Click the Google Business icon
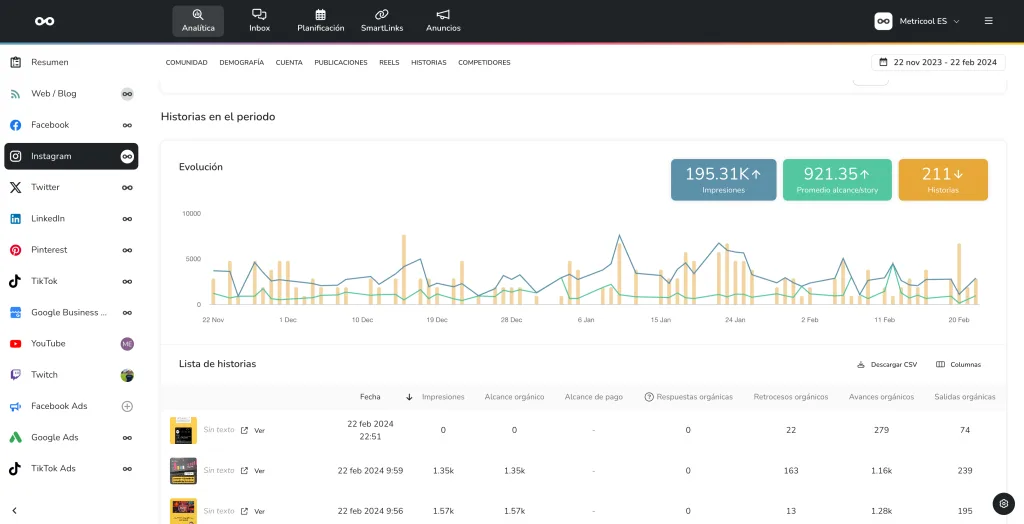The height and width of the screenshot is (524, 1024). click(x=16, y=312)
